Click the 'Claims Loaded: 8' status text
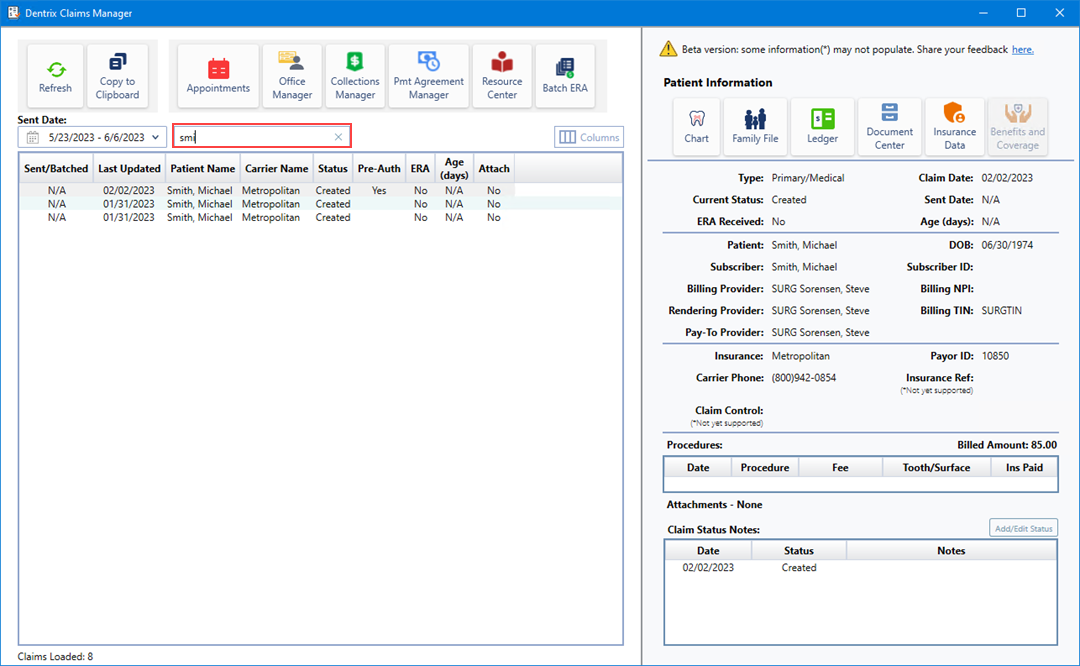Viewport: 1080px width, 666px height. click(x=55, y=656)
